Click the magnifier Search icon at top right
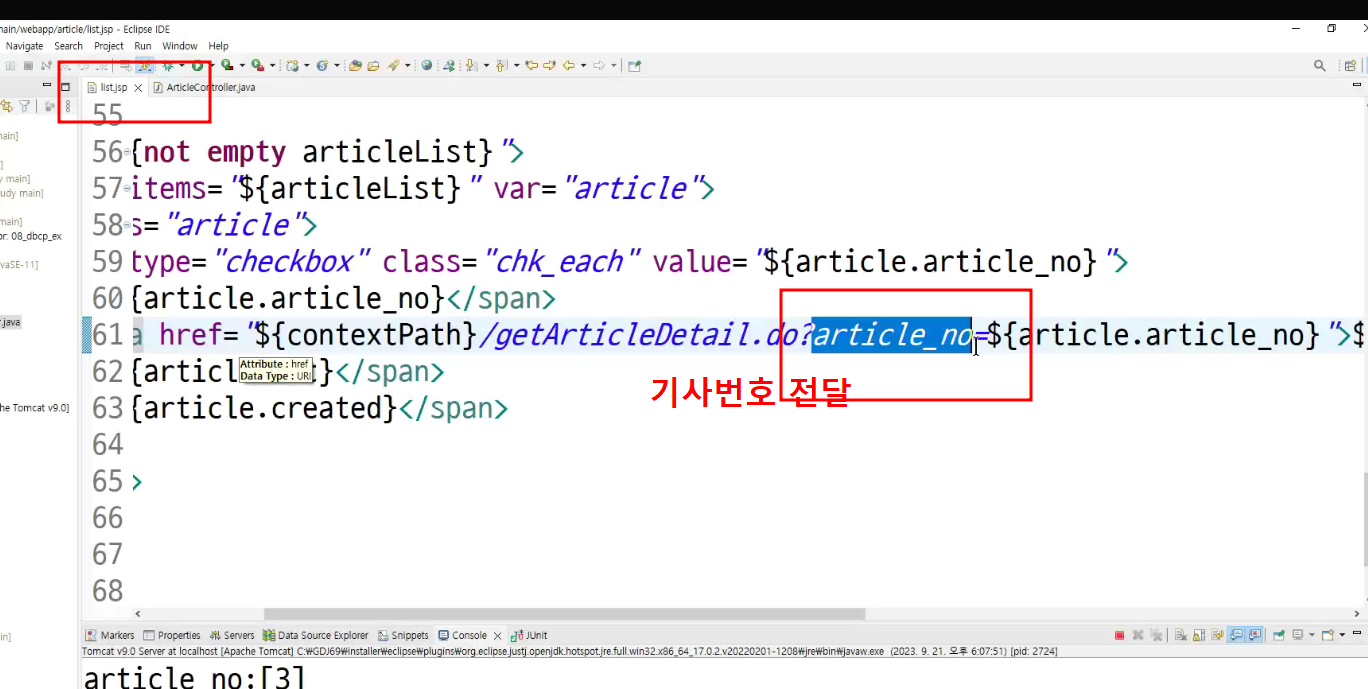Screen dimensions: 1368x689 (x=1320, y=66)
